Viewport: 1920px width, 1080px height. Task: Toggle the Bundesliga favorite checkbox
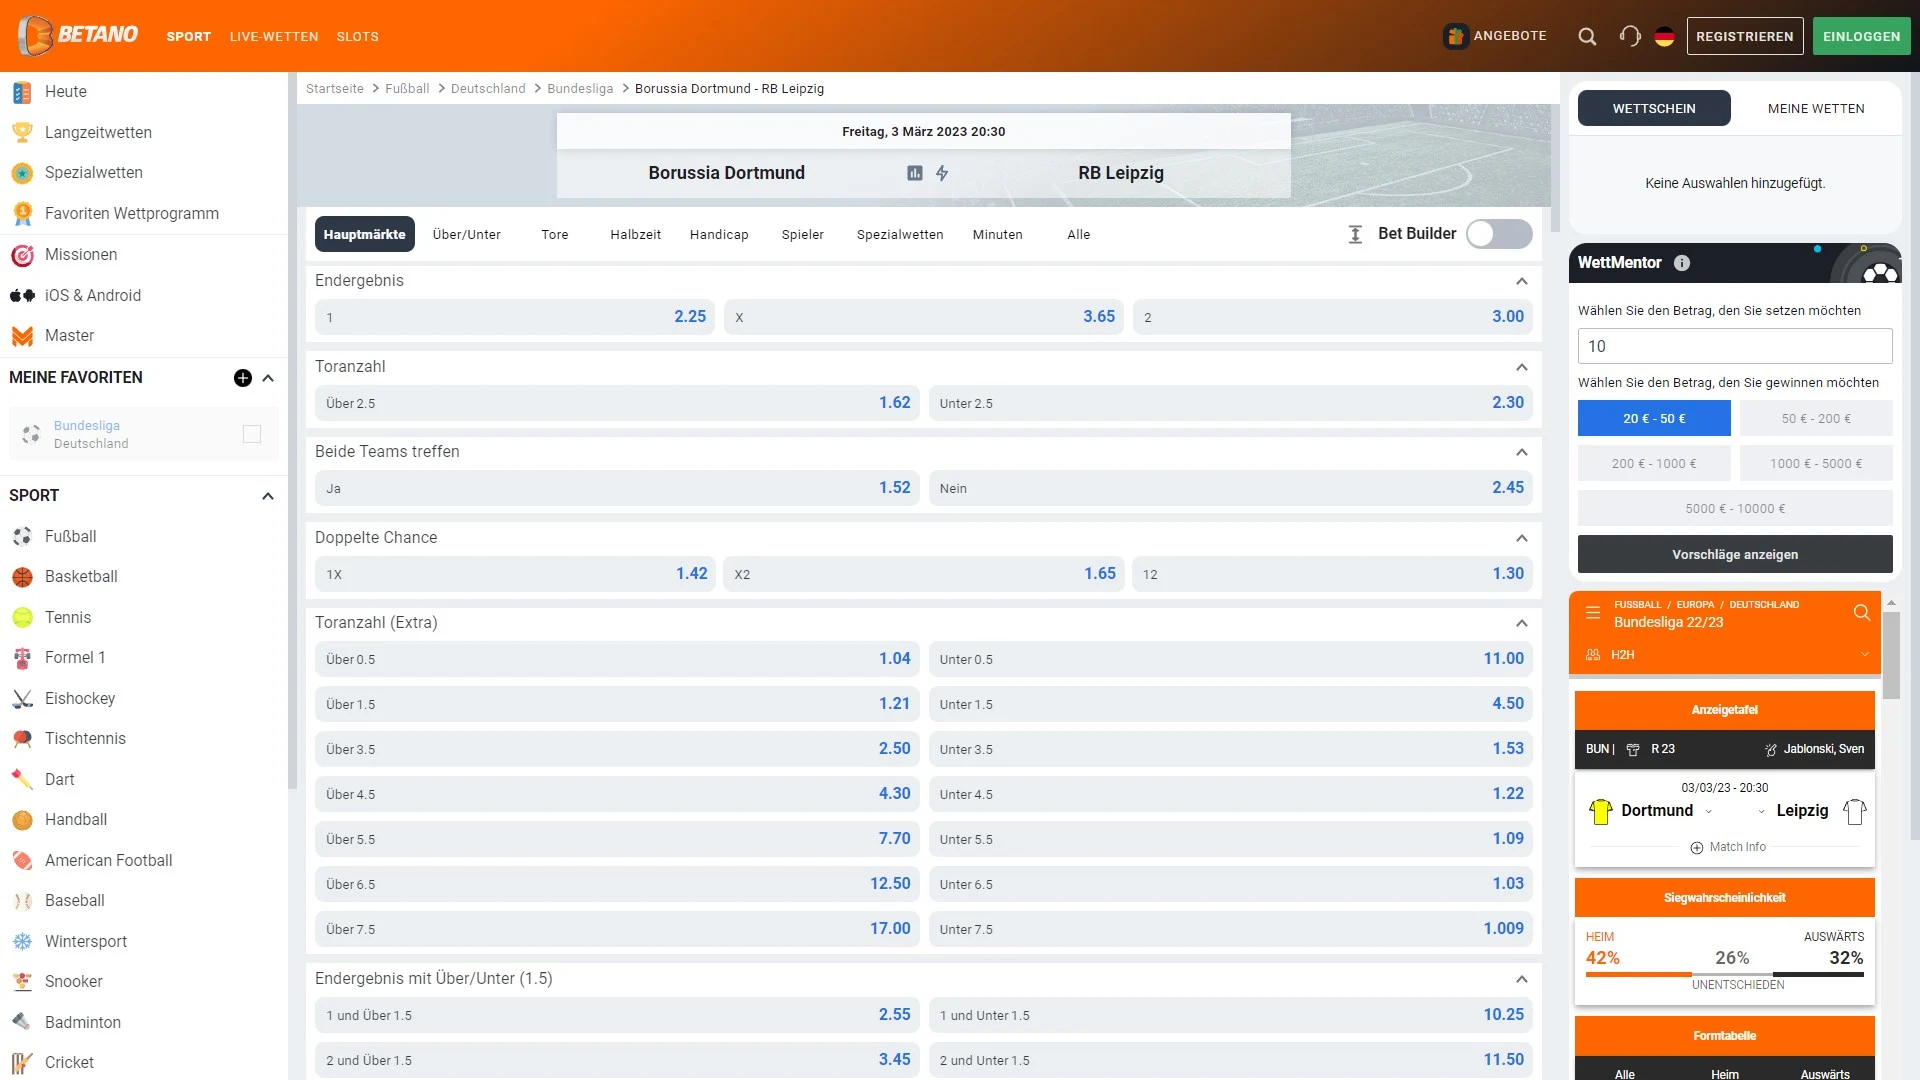click(252, 434)
